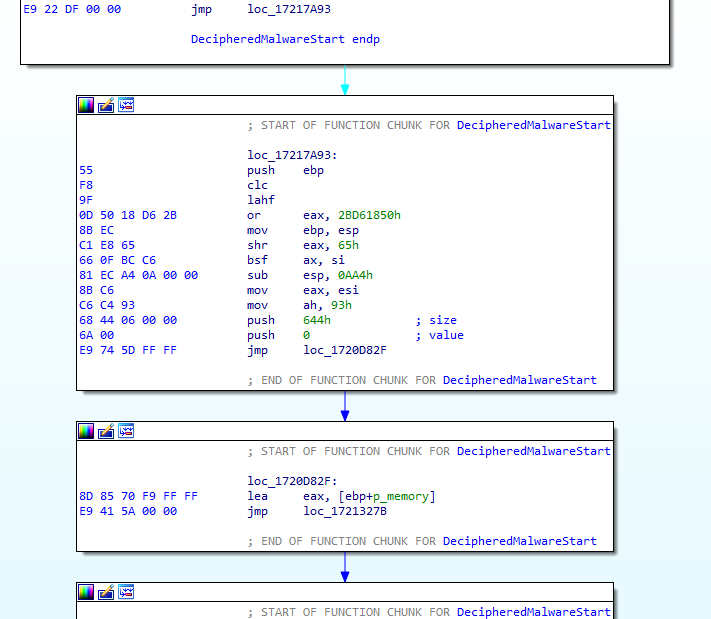
Task: Click the blue flow arrow below loc_1720D82F block
Action: (x=345, y=567)
